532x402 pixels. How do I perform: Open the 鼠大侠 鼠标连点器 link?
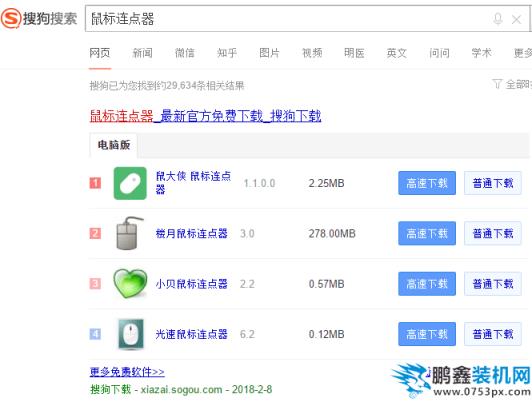(x=193, y=183)
